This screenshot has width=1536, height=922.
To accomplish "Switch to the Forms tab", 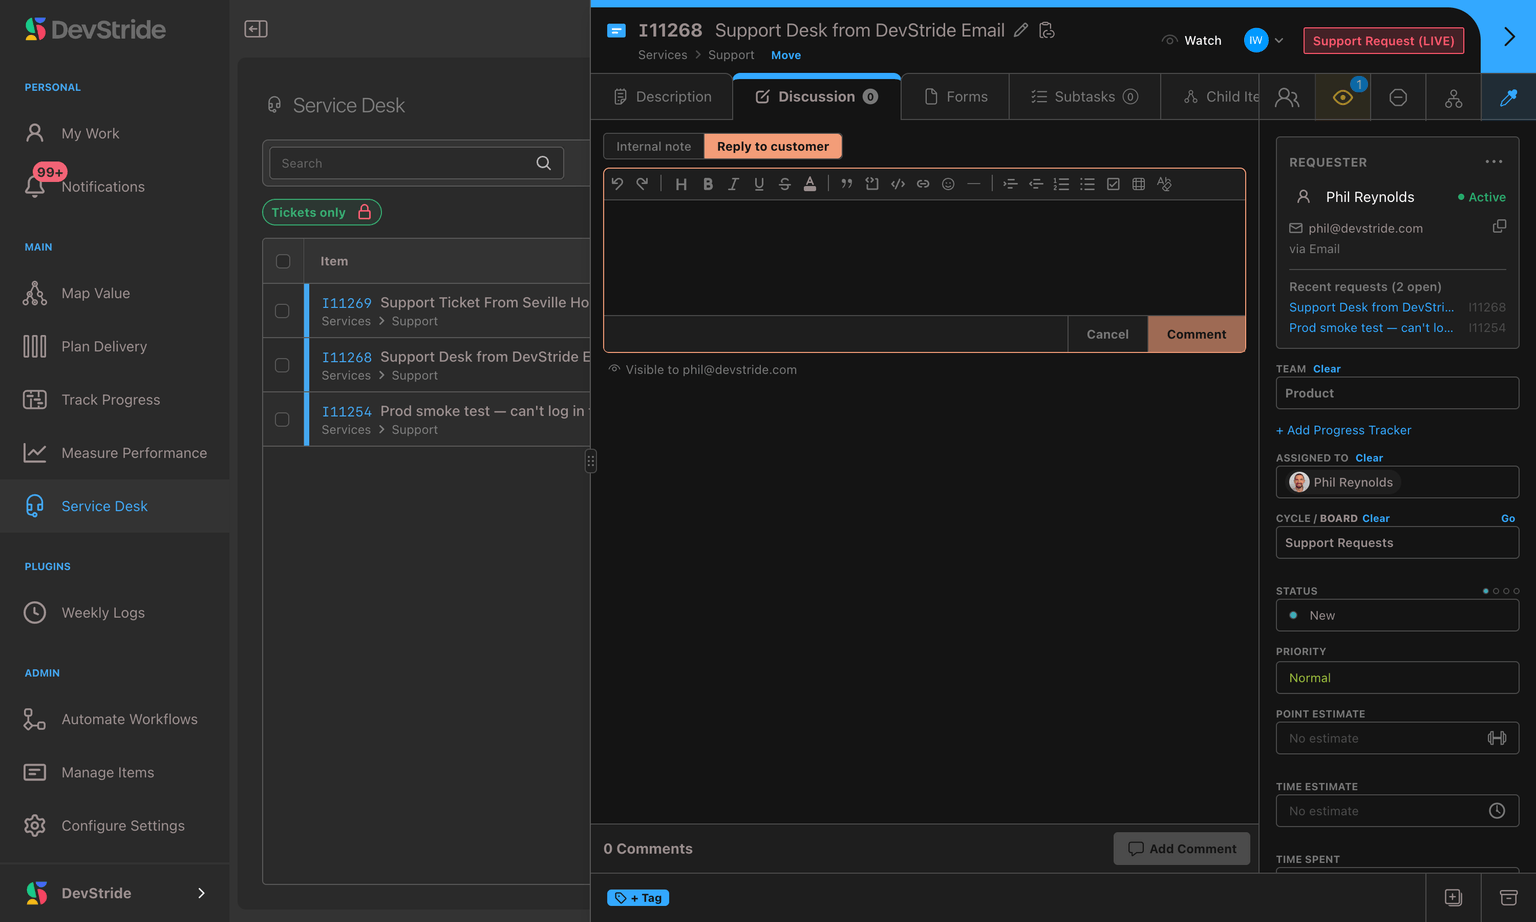I will tap(956, 97).
